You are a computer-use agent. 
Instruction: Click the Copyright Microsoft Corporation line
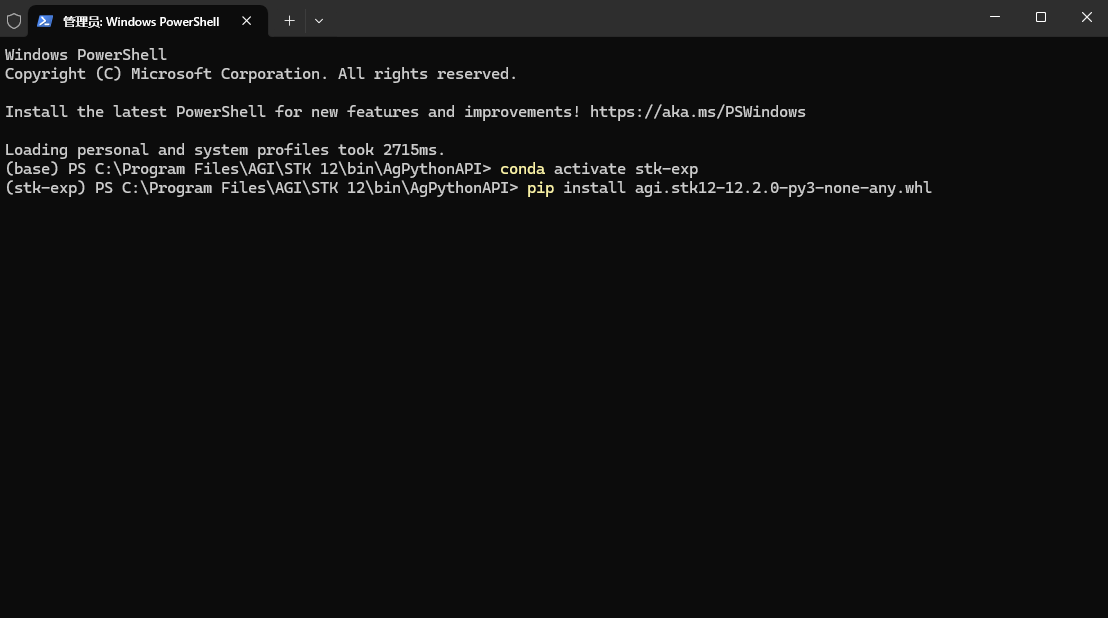[260, 74]
